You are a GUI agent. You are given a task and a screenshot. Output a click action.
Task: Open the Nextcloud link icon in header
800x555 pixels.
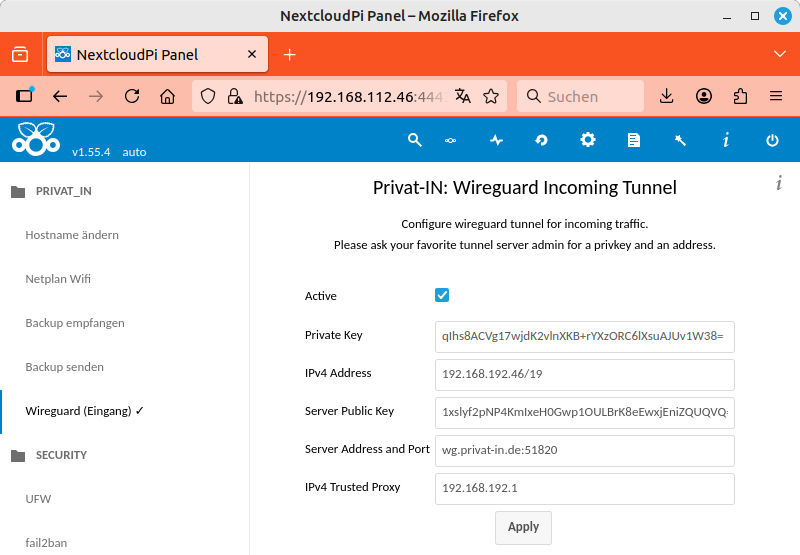(x=451, y=141)
